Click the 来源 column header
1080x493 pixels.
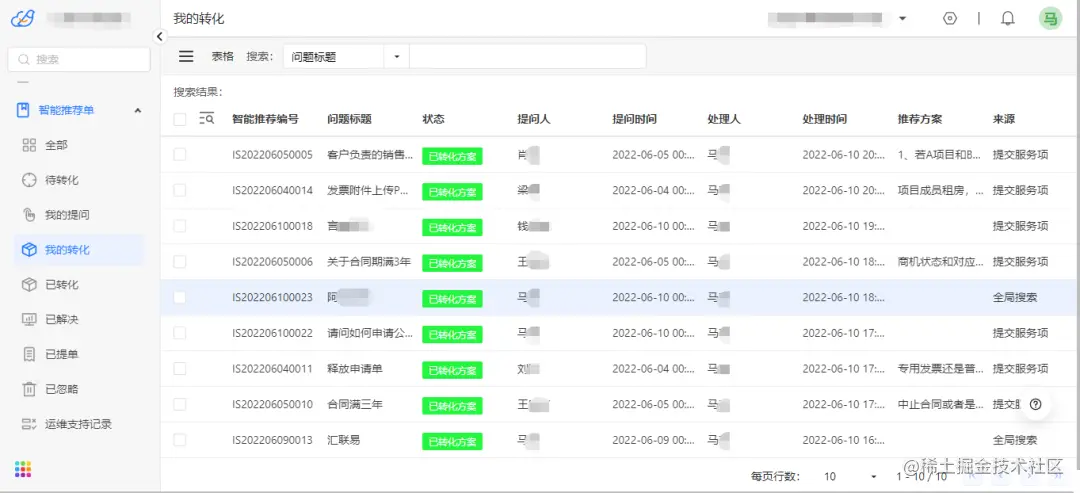[1004, 119]
